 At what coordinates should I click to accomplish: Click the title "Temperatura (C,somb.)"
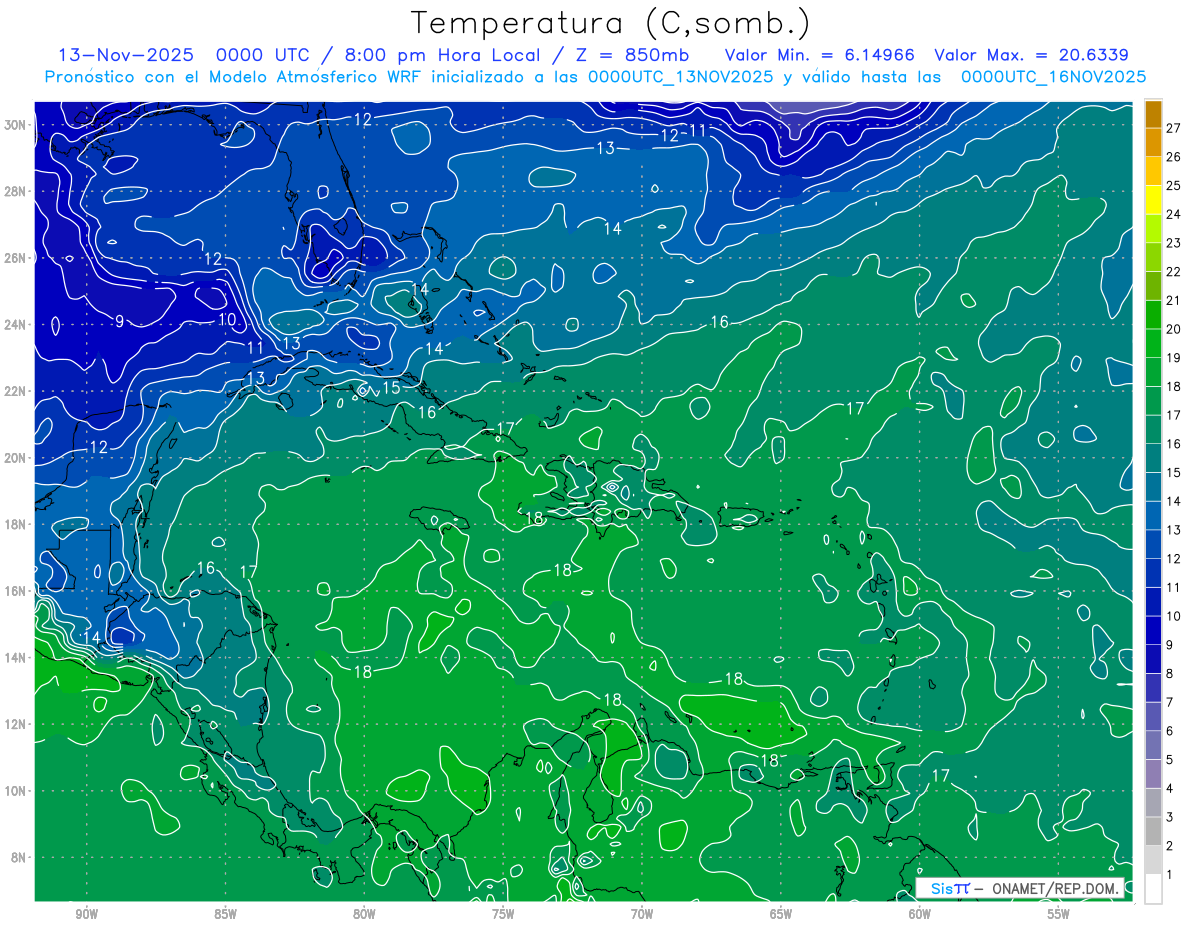click(611, 24)
